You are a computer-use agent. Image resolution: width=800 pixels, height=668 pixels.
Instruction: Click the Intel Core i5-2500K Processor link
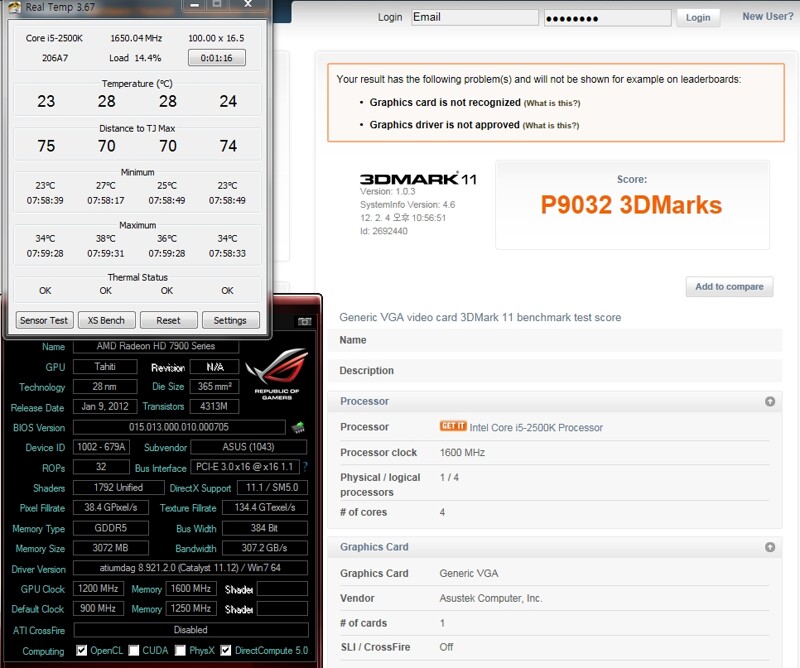[536, 428]
